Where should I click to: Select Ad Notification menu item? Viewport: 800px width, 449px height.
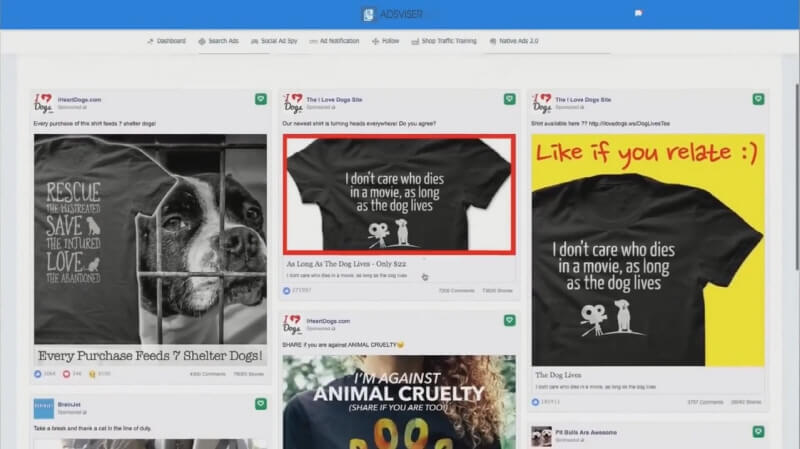coord(334,41)
